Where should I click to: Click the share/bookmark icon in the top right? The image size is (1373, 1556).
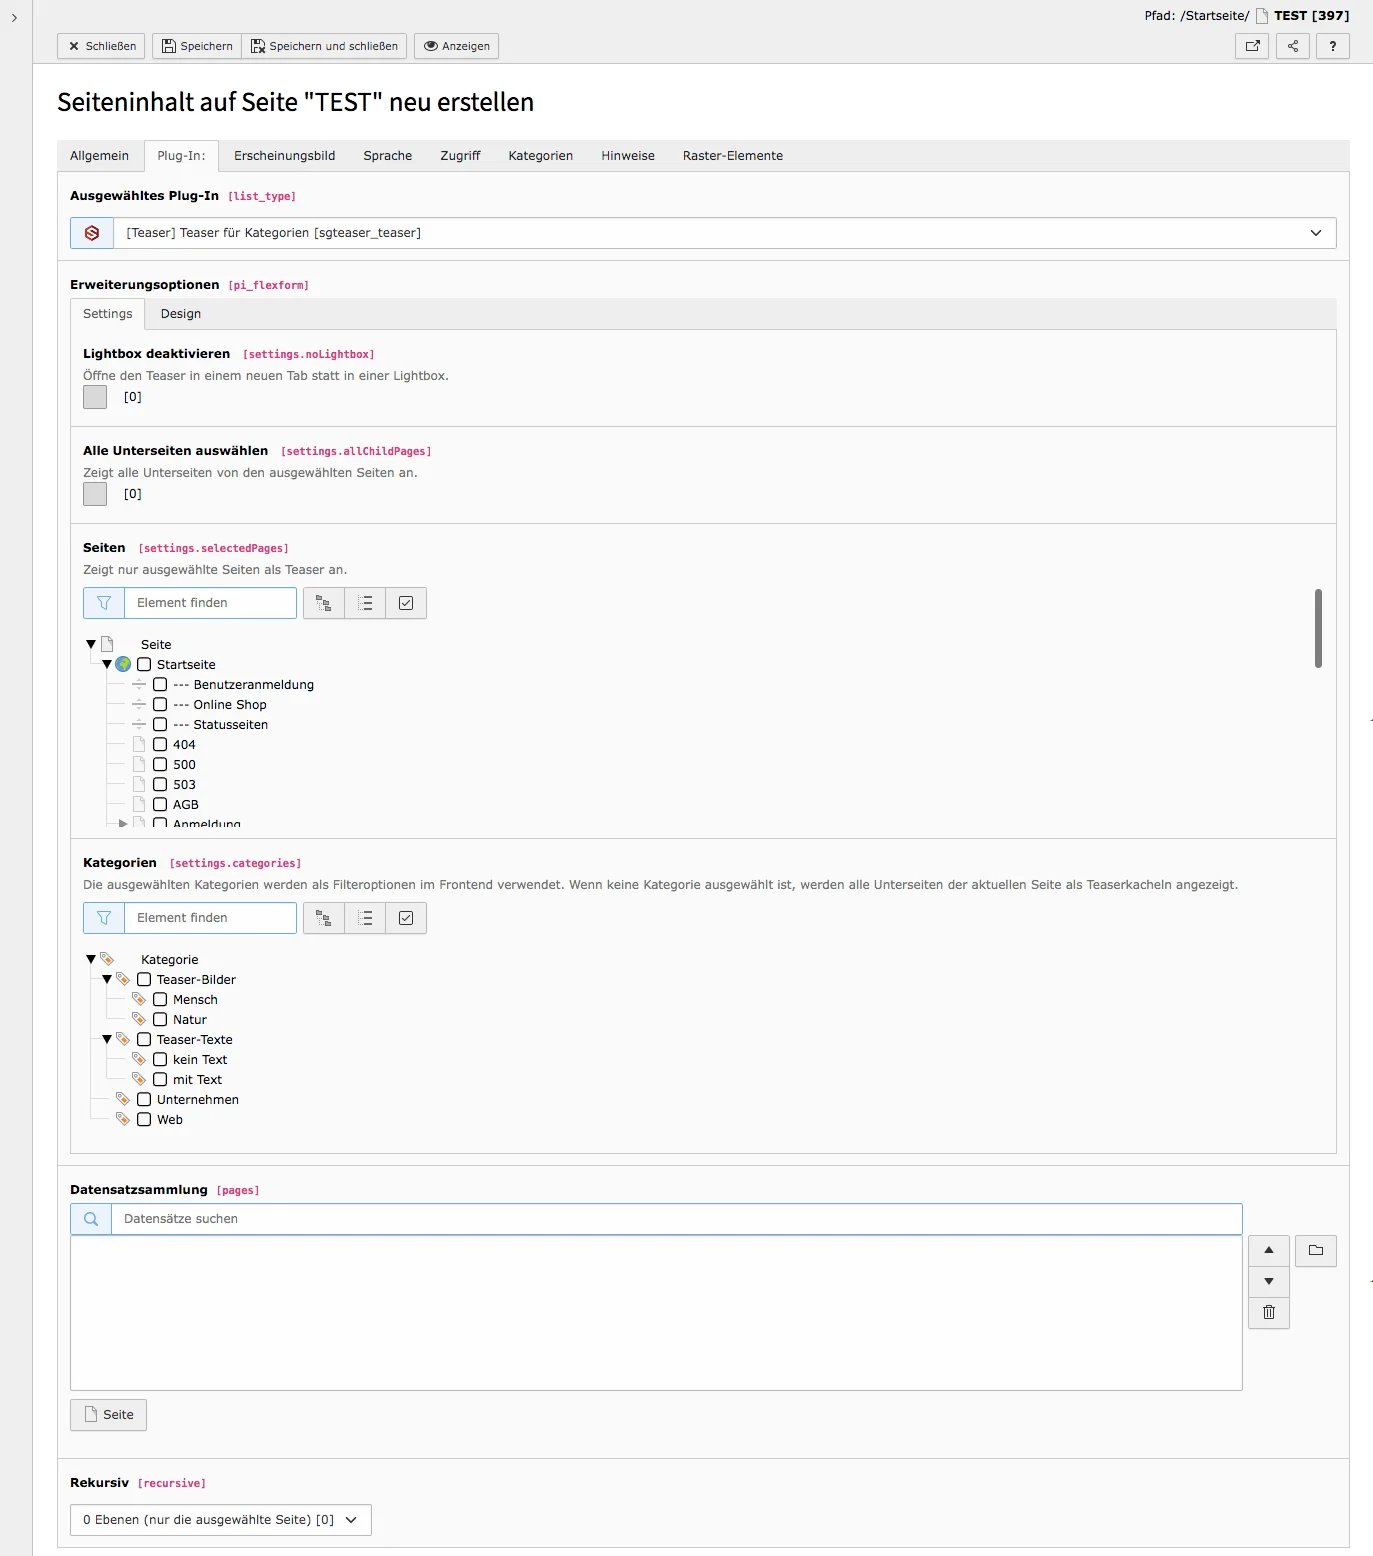tap(1292, 46)
